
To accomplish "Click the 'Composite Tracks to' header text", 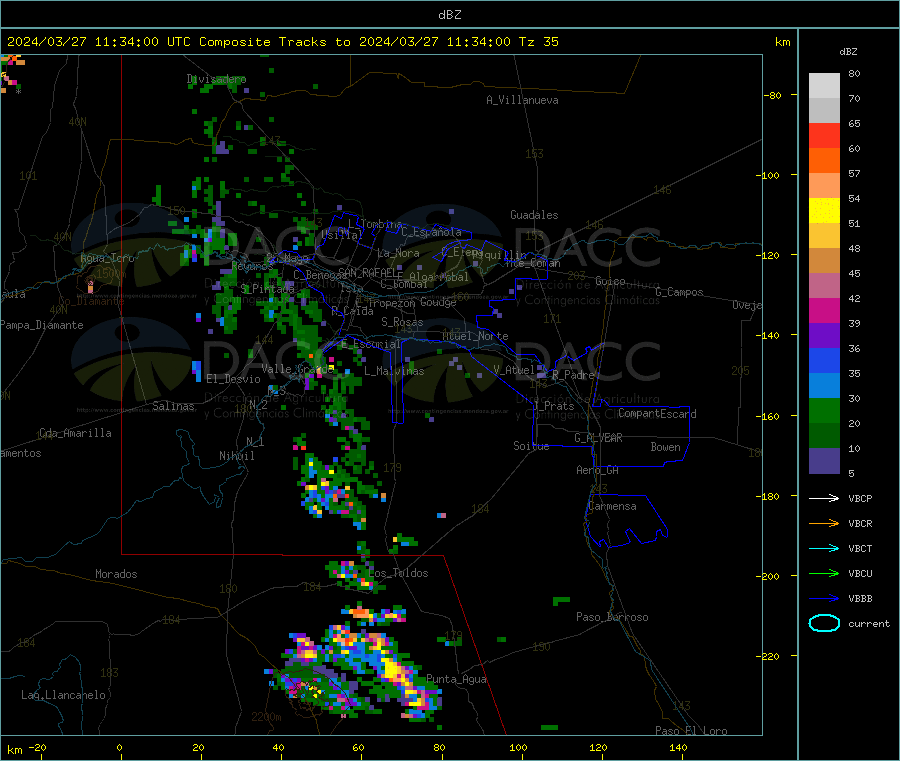I will [x=274, y=42].
